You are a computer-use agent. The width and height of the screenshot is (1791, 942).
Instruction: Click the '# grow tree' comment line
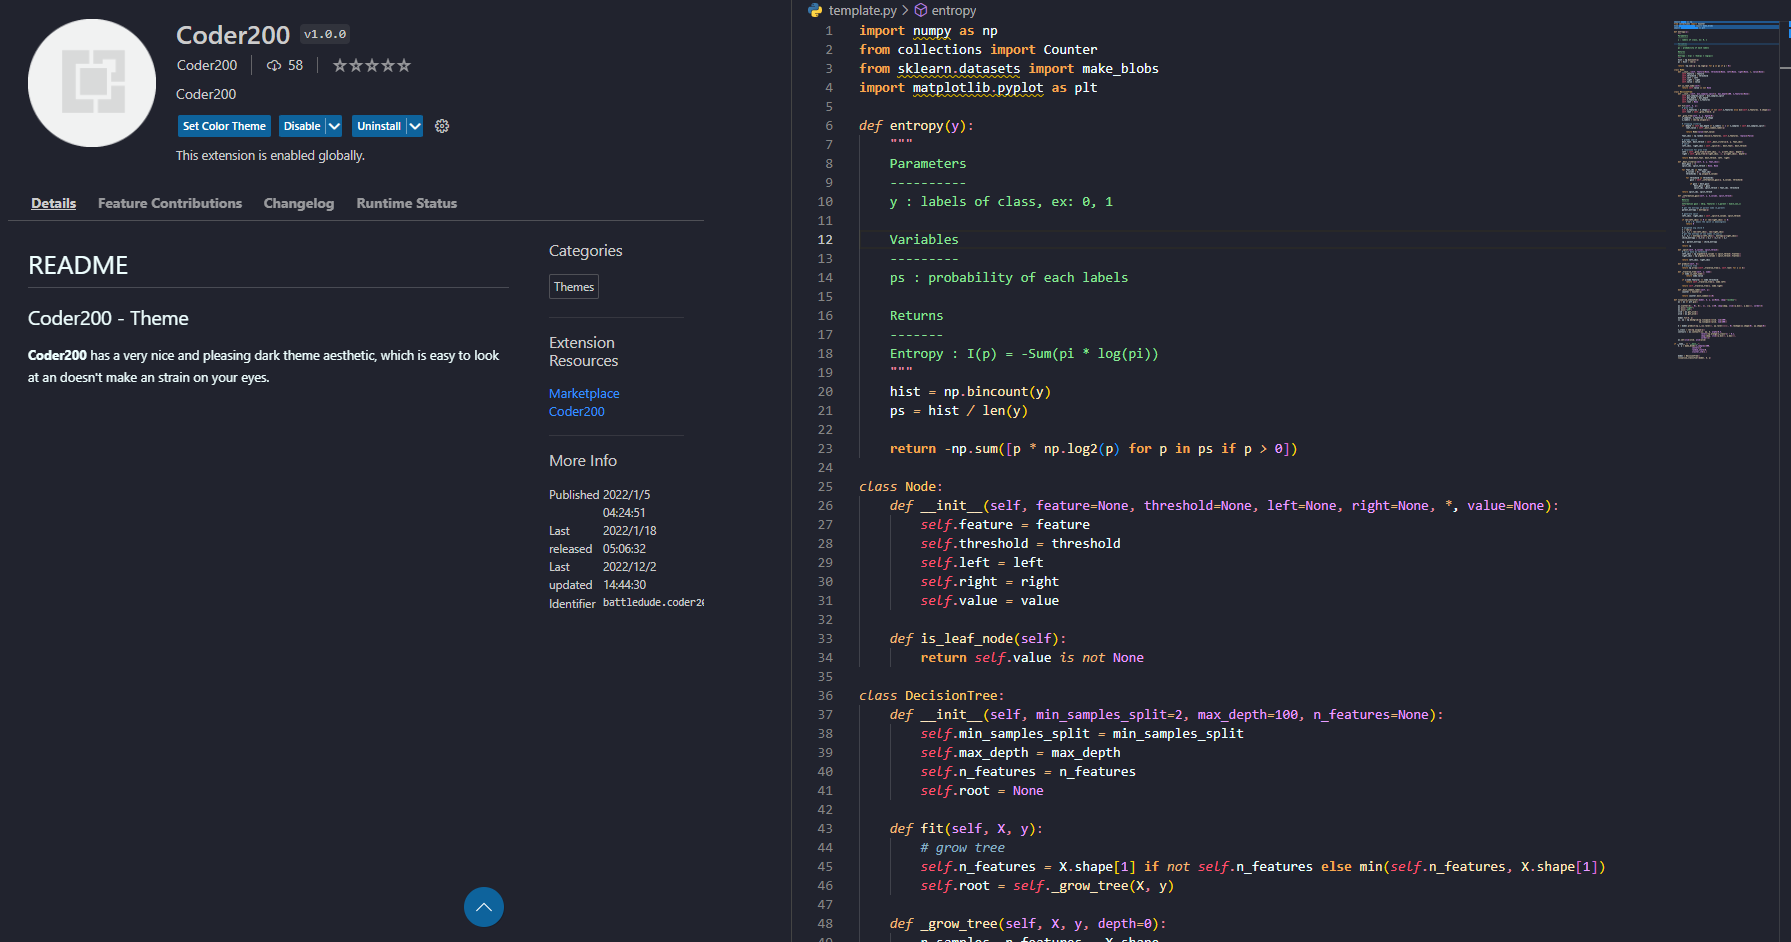[963, 848]
